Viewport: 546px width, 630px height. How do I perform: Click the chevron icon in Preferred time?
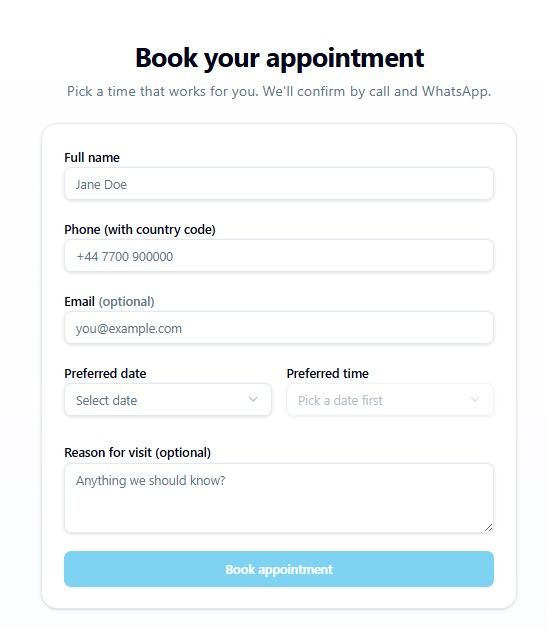[475, 399]
